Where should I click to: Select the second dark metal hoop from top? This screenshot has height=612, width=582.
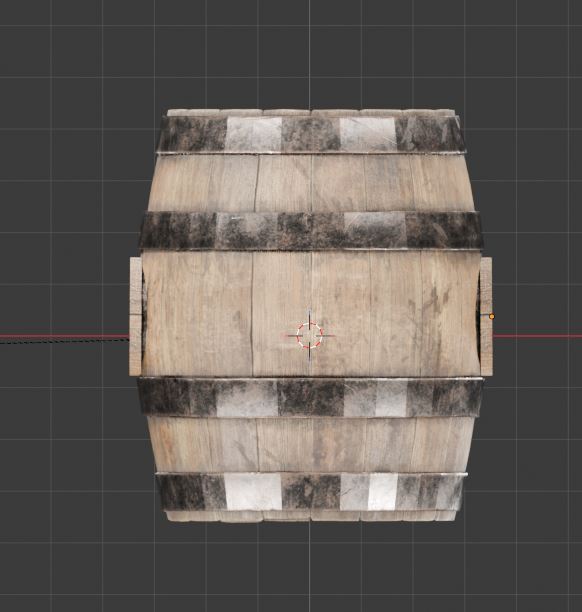pos(311,231)
